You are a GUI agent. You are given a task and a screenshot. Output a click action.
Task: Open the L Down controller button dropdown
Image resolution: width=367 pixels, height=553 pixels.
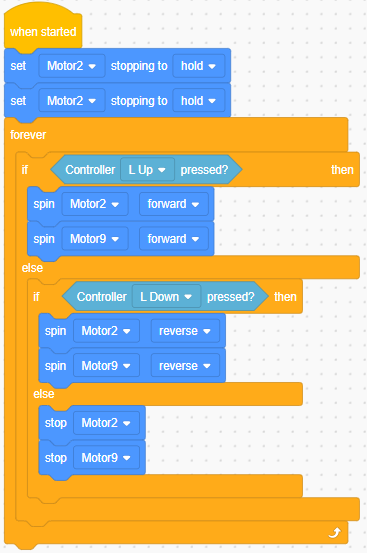point(166,297)
